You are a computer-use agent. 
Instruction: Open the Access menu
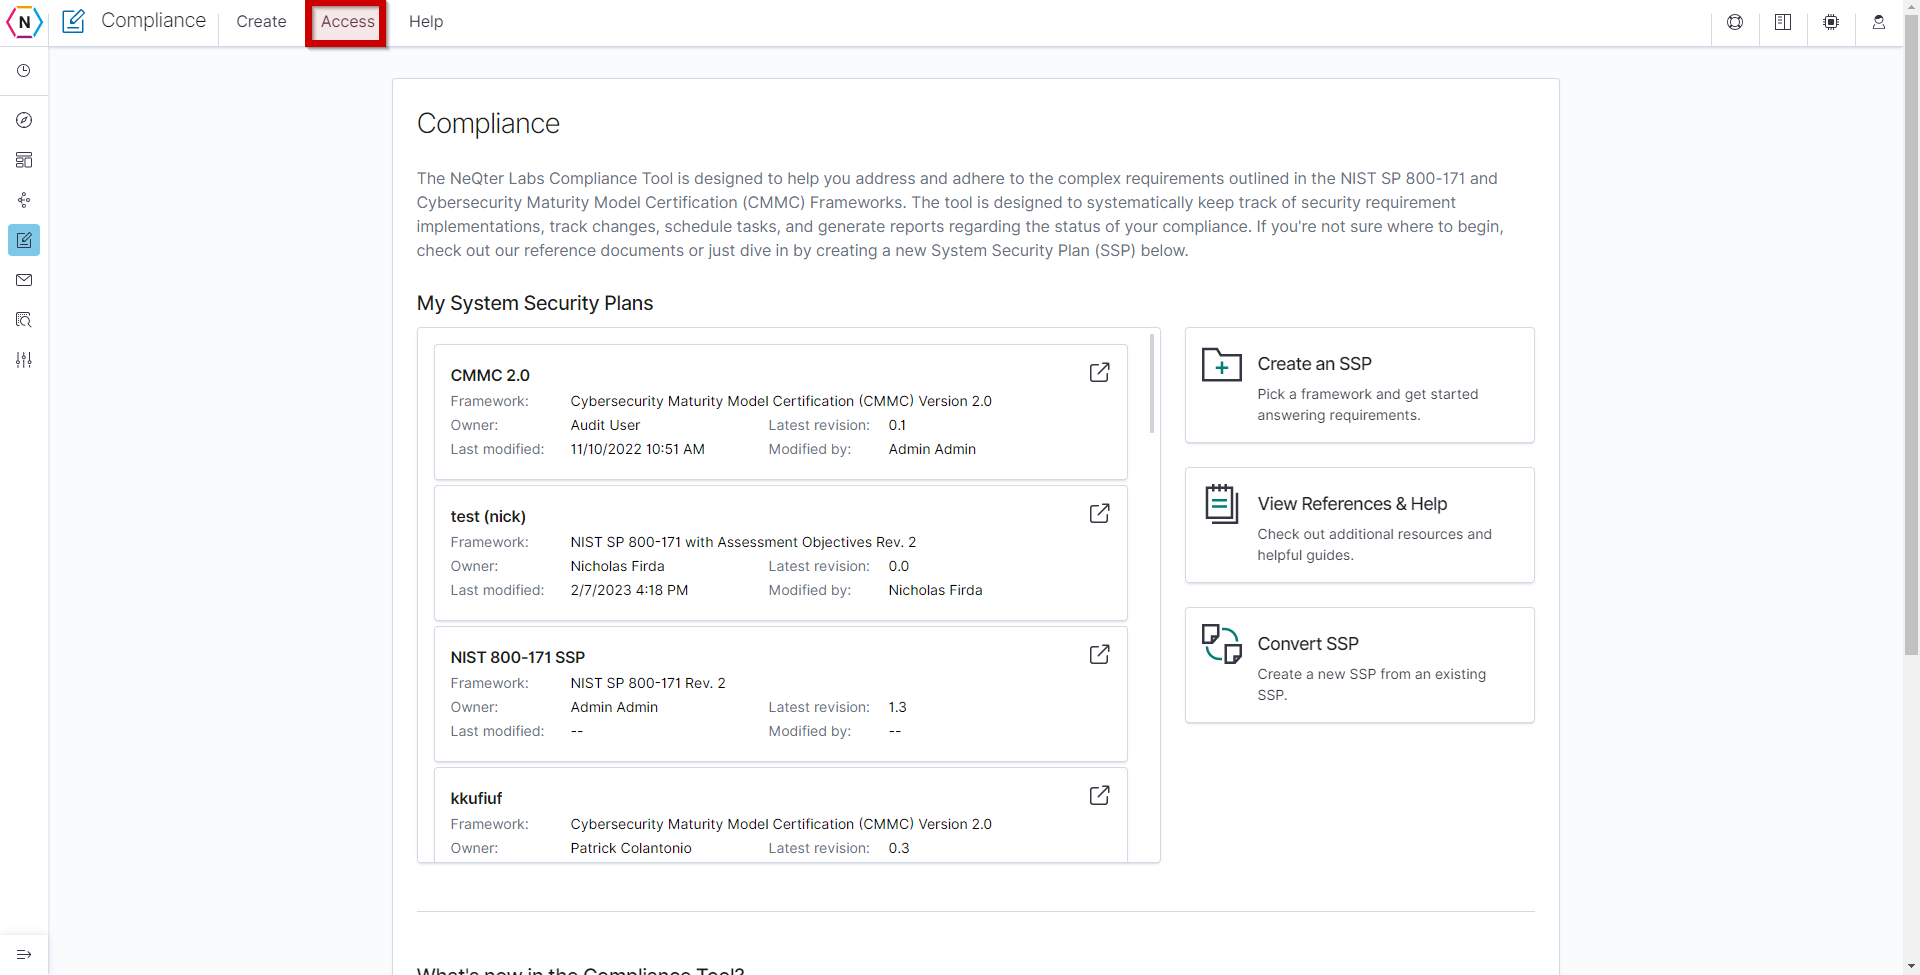[347, 22]
